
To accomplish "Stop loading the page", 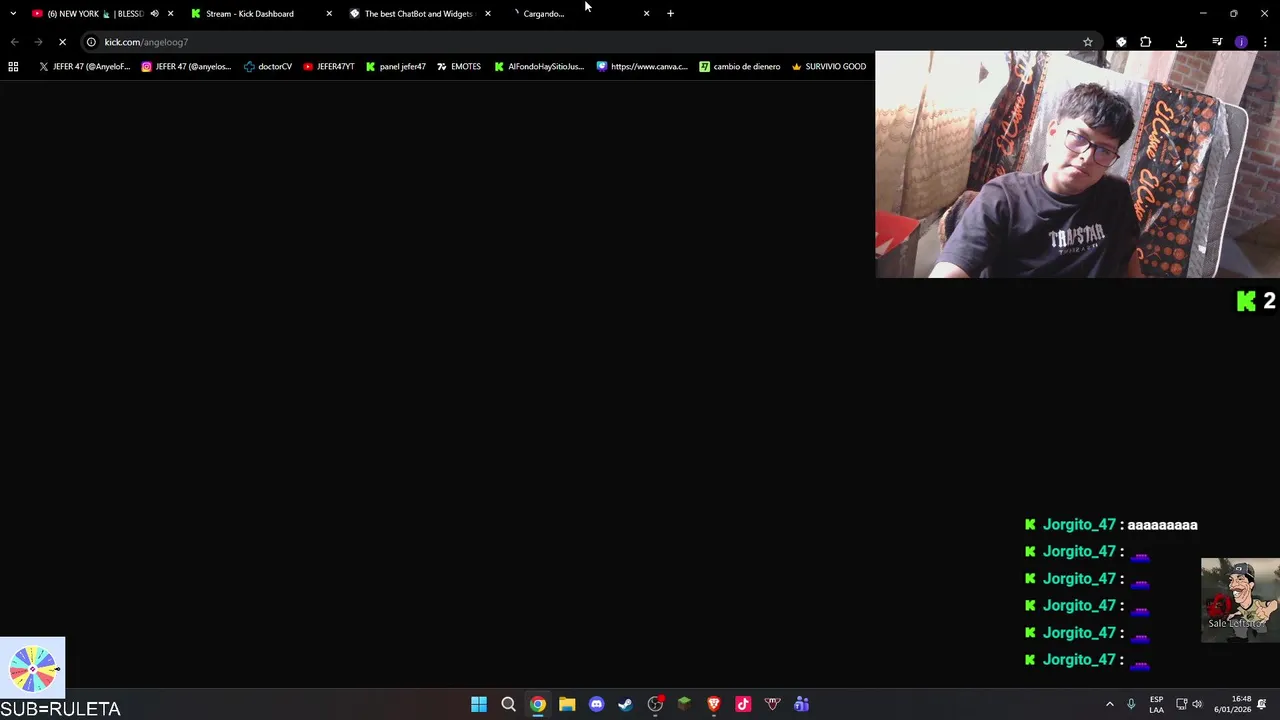I will click(x=62, y=42).
